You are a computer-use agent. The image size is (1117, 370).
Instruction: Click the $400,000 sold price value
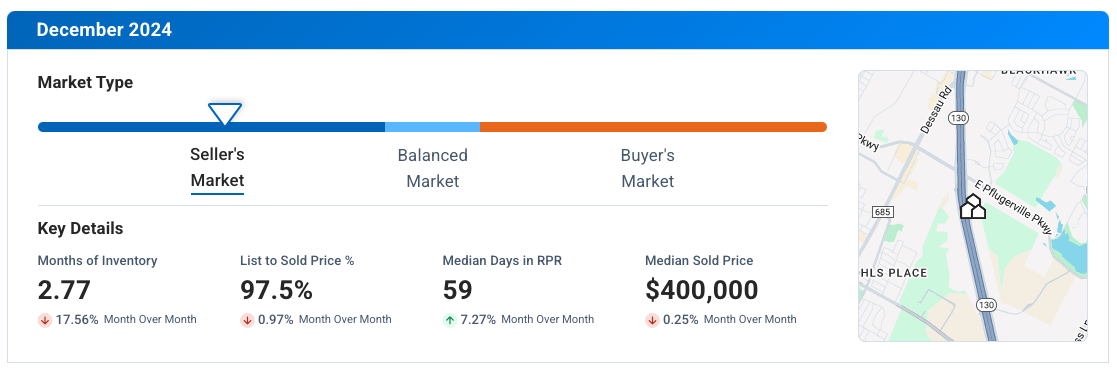coord(702,290)
